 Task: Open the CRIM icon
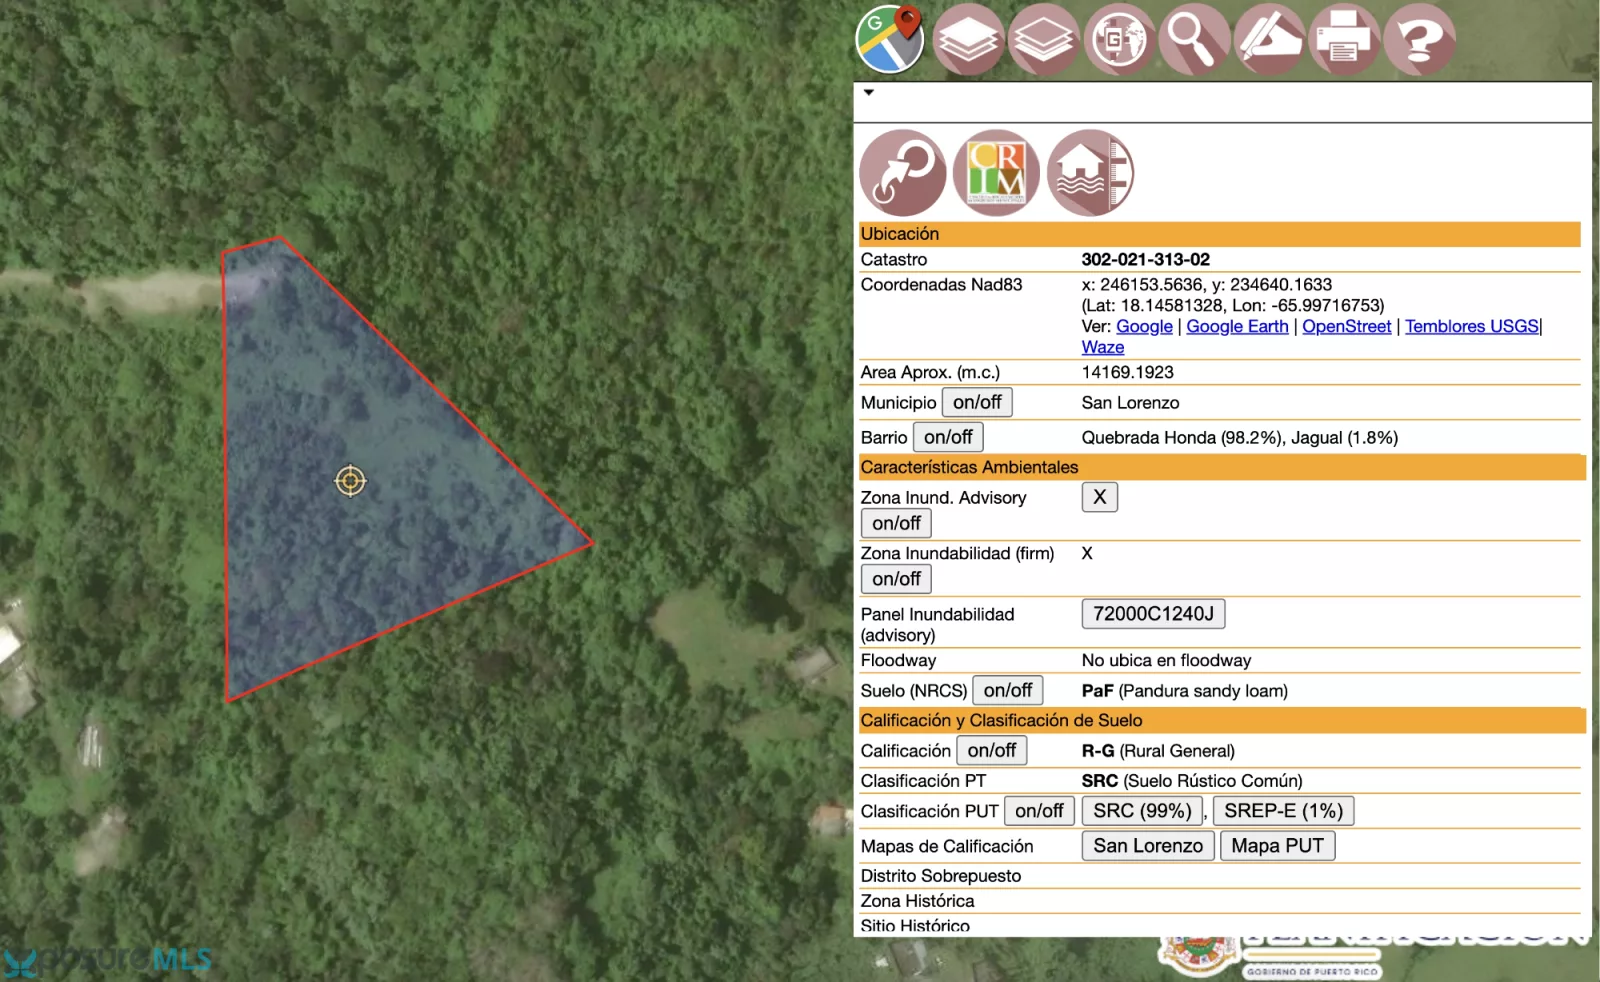996,173
